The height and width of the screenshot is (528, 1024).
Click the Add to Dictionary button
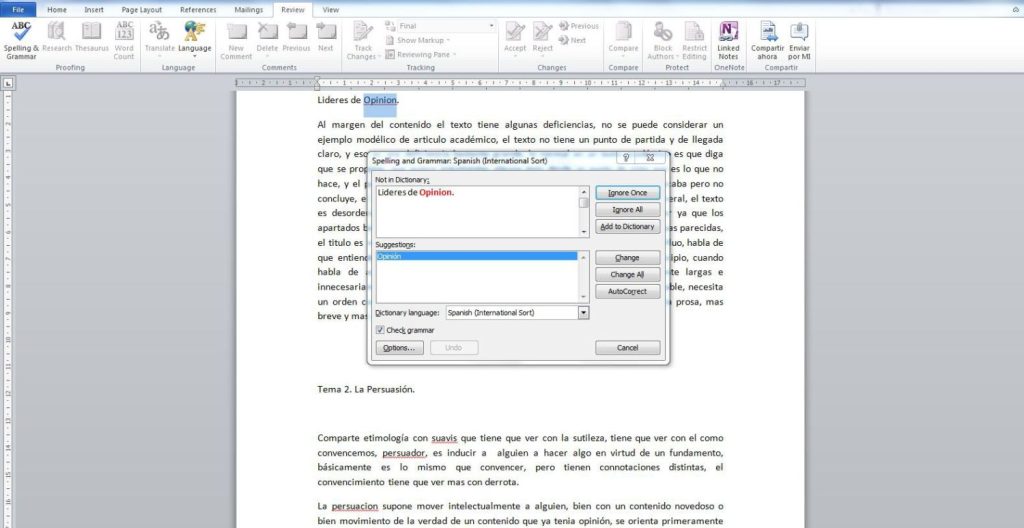(x=627, y=227)
